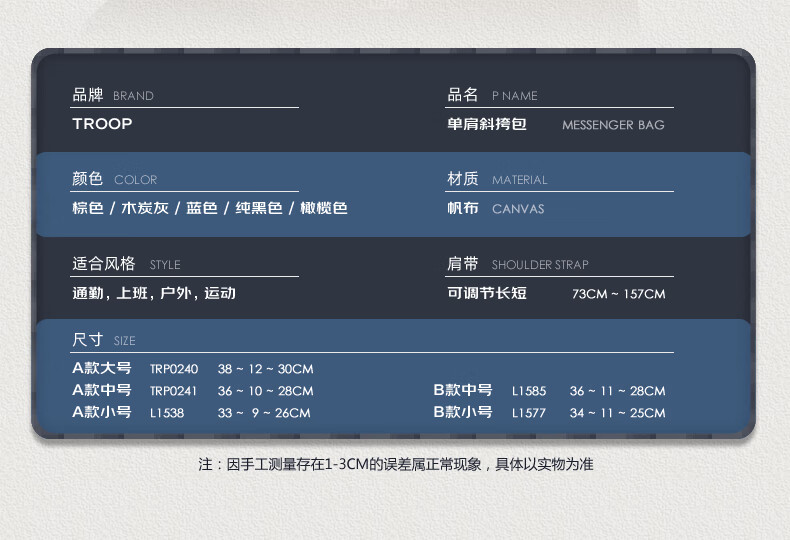Select the 棕色 color option text
Viewport: 790px width, 540px height.
(x=88, y=208)
